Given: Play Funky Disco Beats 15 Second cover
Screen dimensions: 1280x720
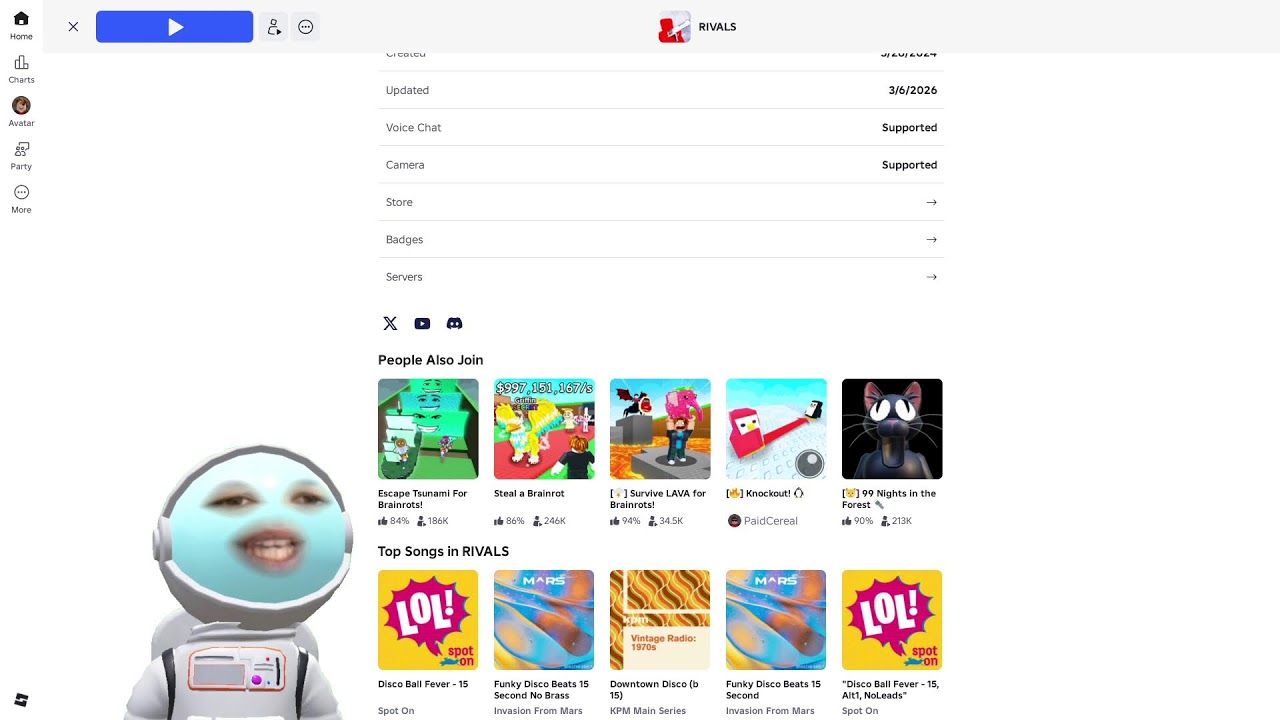Looking at the screenshot, I should (776, 620).
